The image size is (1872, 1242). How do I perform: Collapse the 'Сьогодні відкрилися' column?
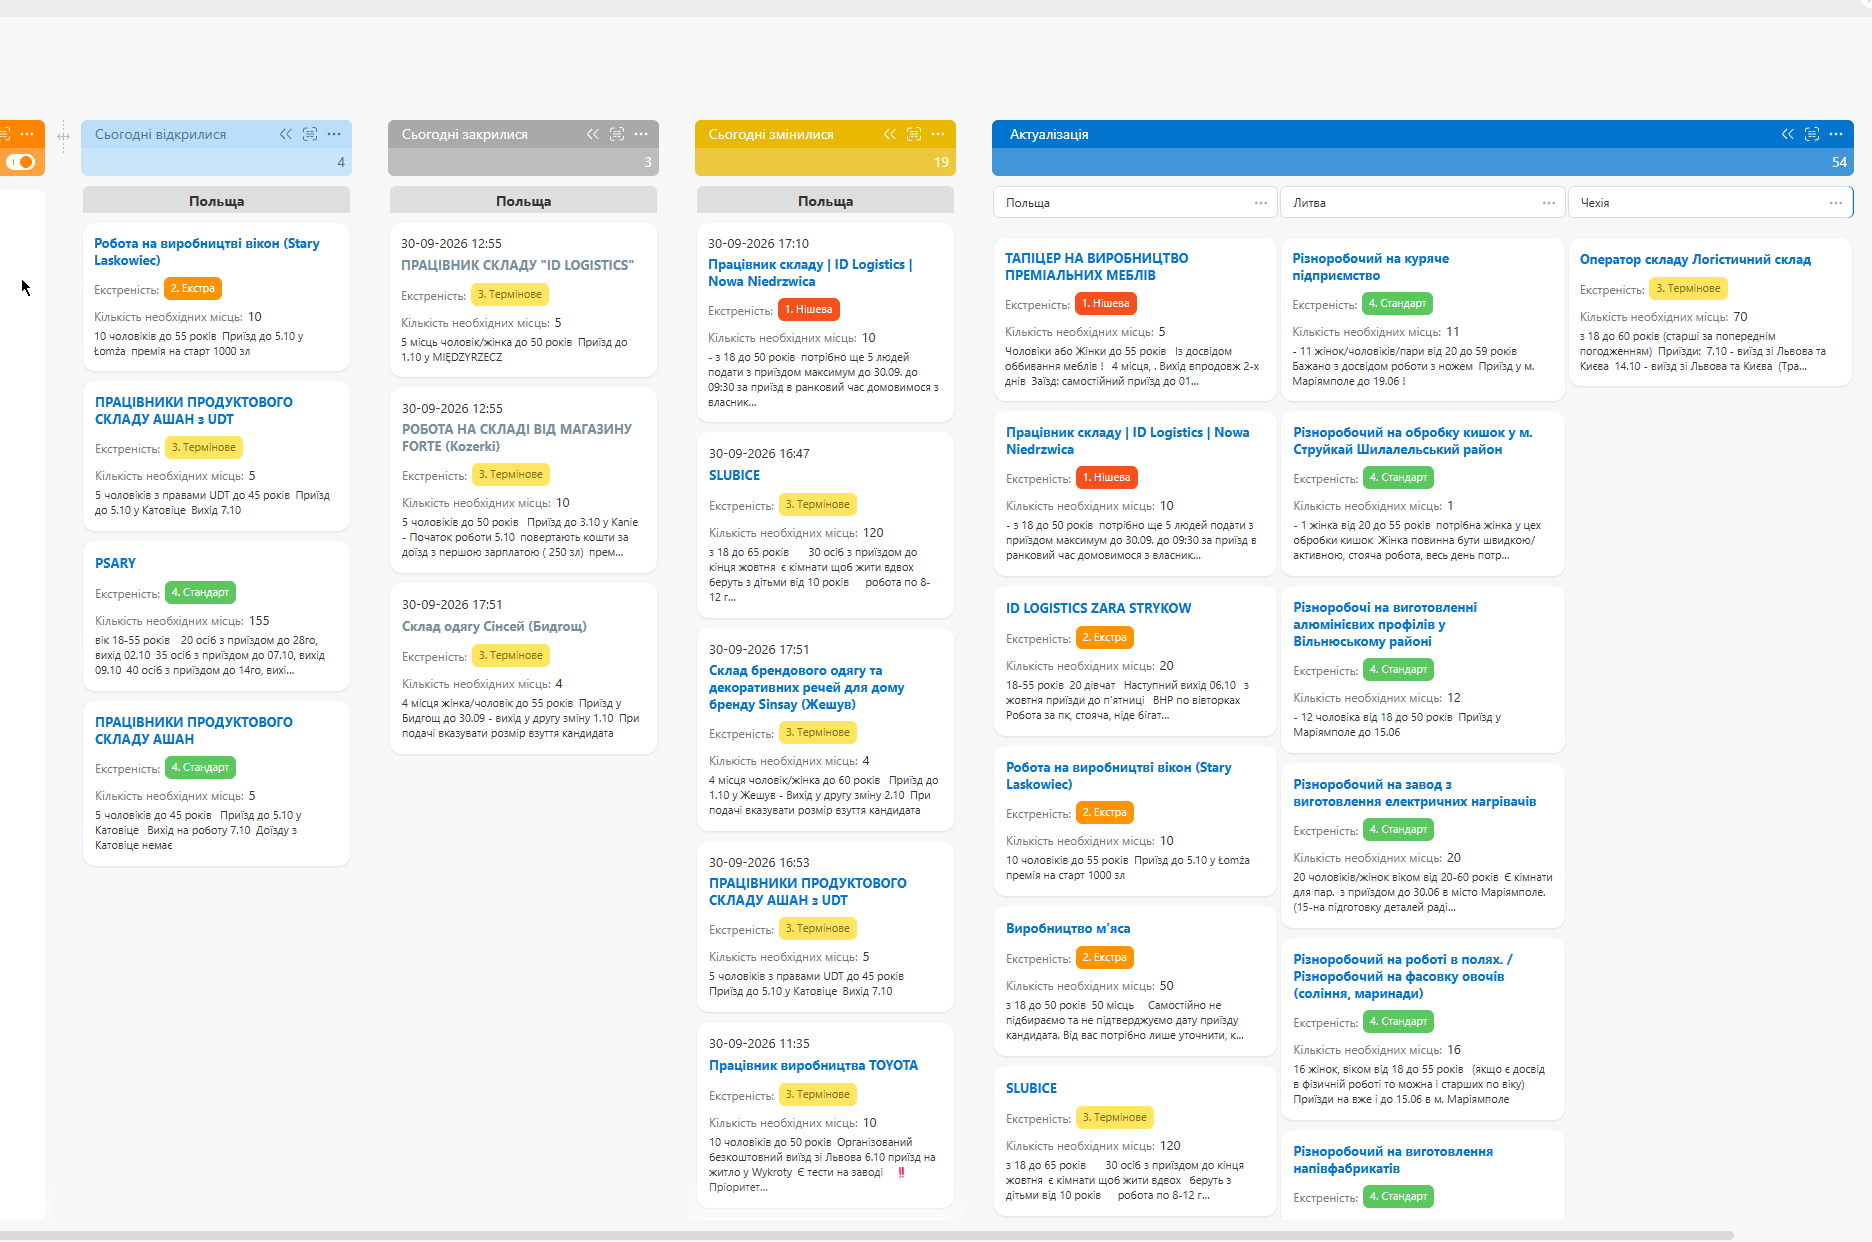click(286, 134)
